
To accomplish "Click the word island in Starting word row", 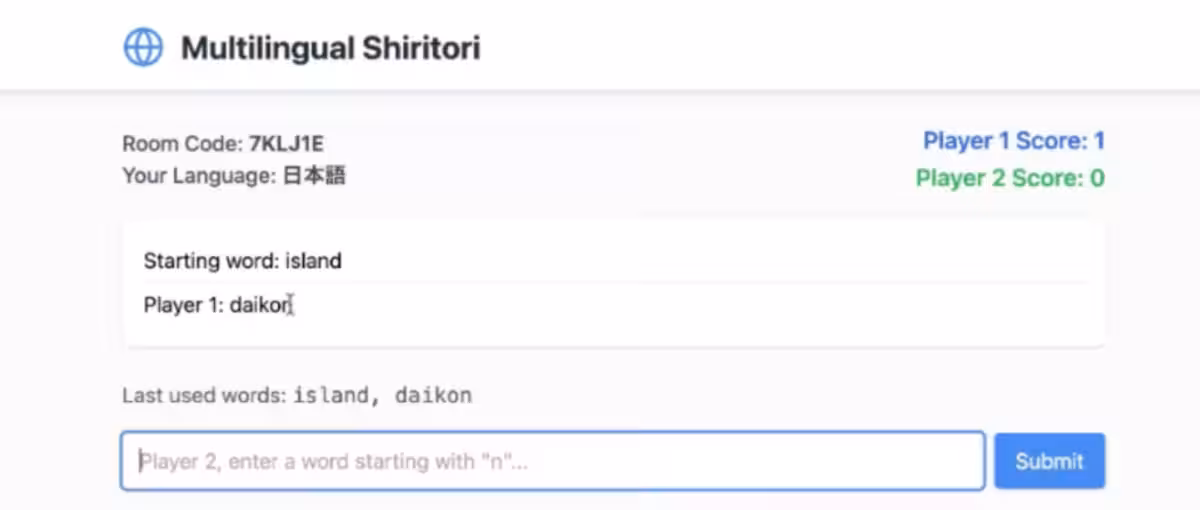I will click(x=313, y=261).
